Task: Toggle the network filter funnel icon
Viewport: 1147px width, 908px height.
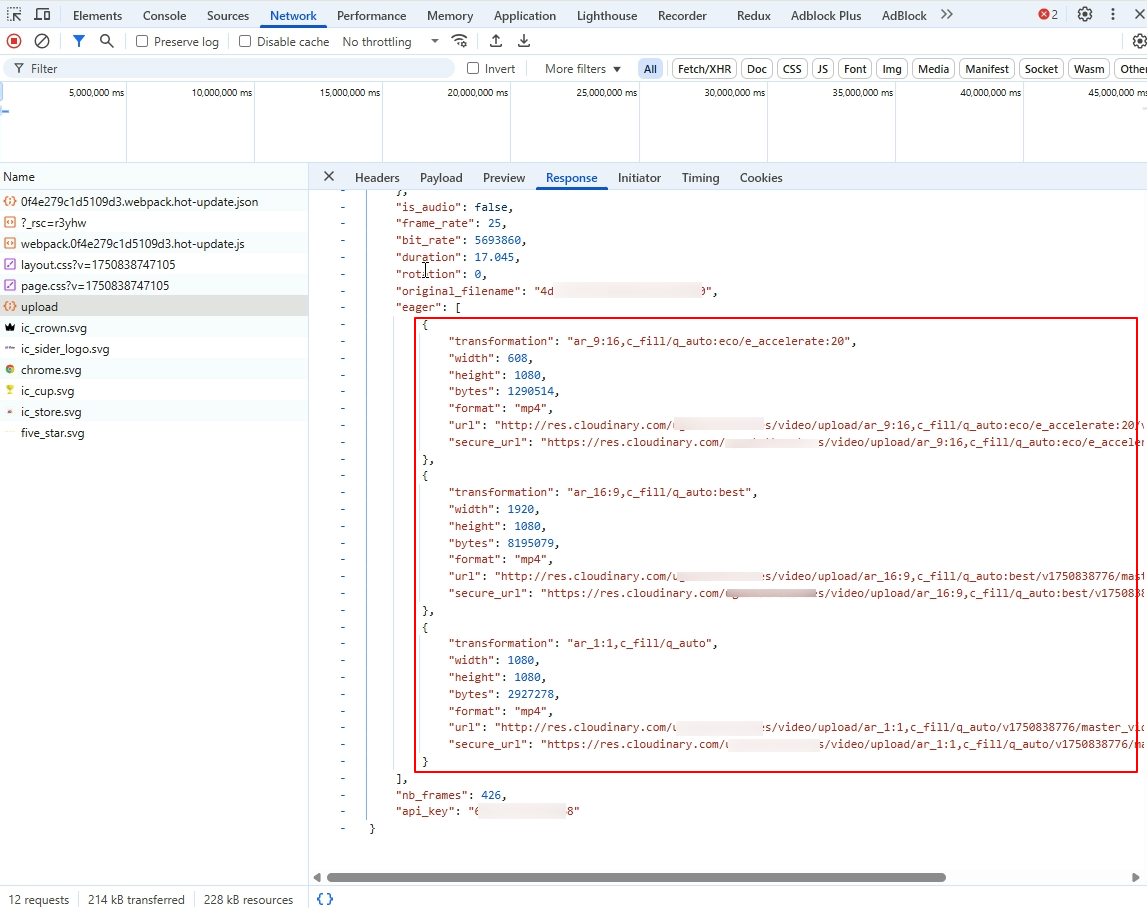Action: coord(79,41)
